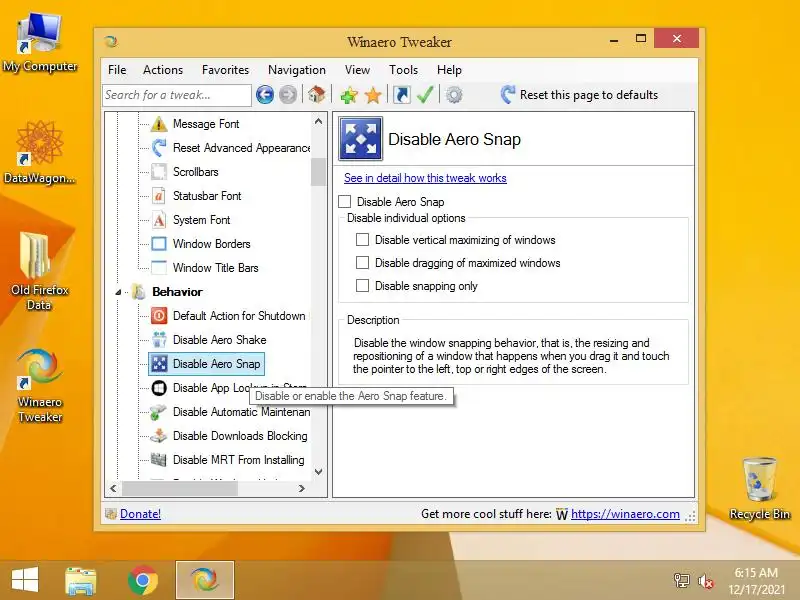The image size is (800, 600).
Task: Open File Explorer from the taskbar
Action: pos(80,581)
